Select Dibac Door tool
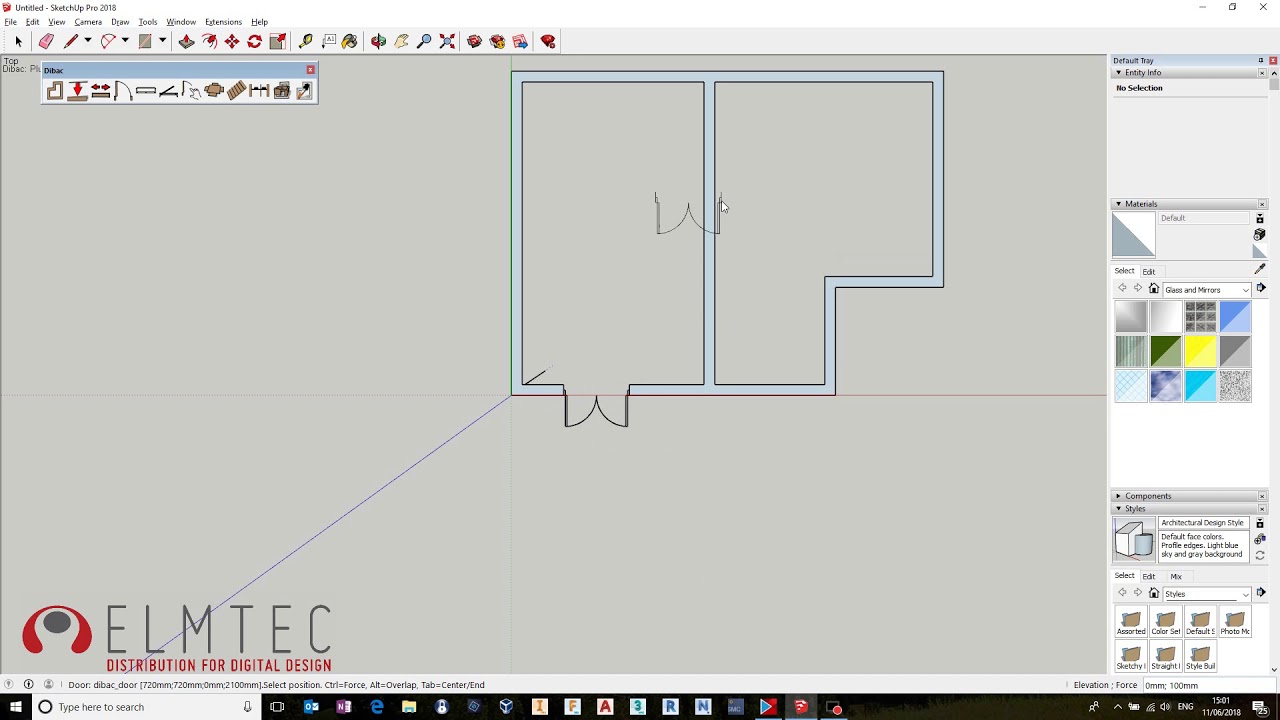This screenshot has height=720, width=1280. [x=123, y=91]
